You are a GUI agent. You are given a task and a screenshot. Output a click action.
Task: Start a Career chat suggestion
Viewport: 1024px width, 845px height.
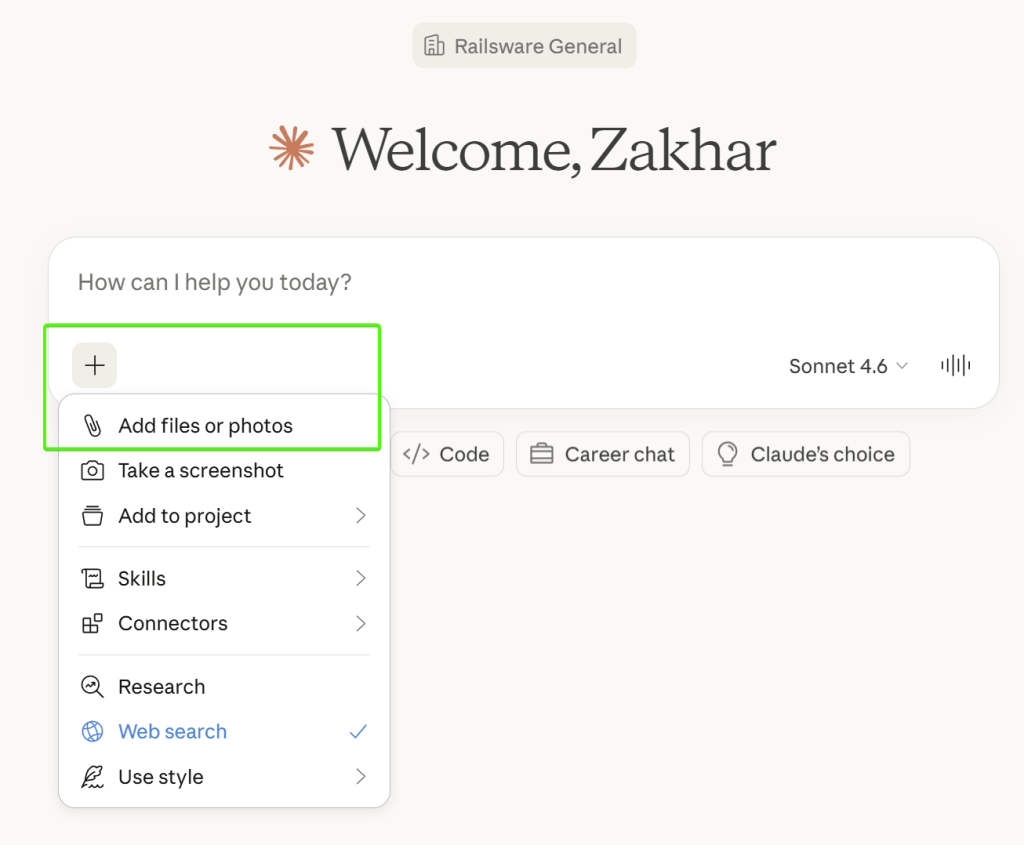tap(602, 454)
